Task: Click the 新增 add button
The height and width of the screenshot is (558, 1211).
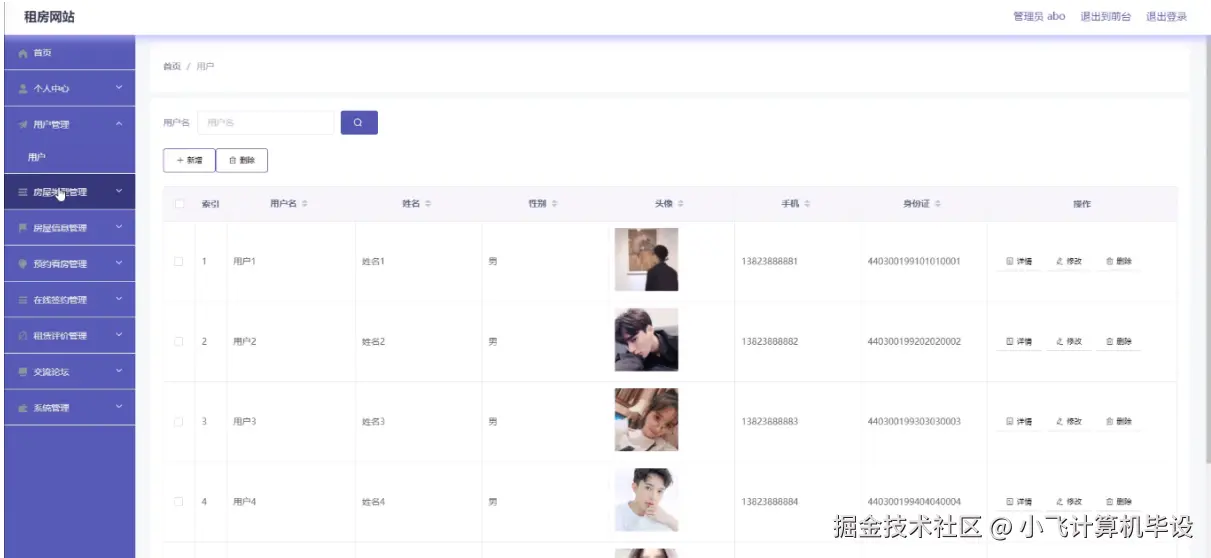Action: tap(189, 160)
